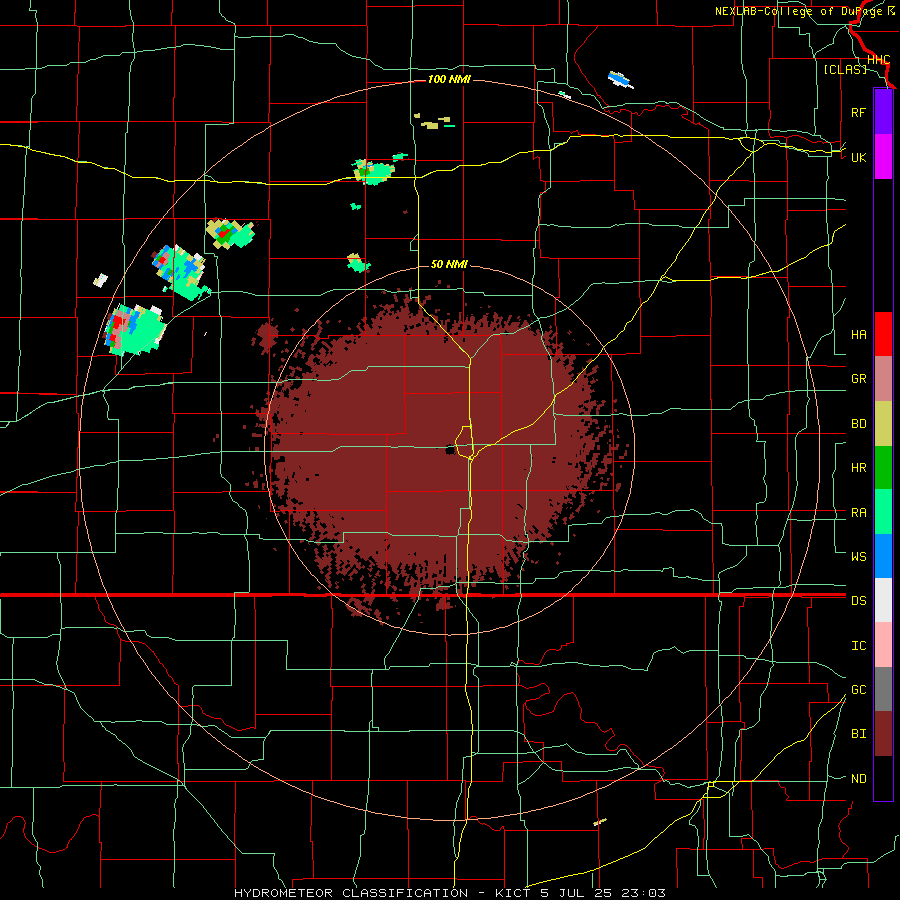Click the Hydrometeor Classification KICT title text
The width and height of the screenshot is (900, 900).
449,893
